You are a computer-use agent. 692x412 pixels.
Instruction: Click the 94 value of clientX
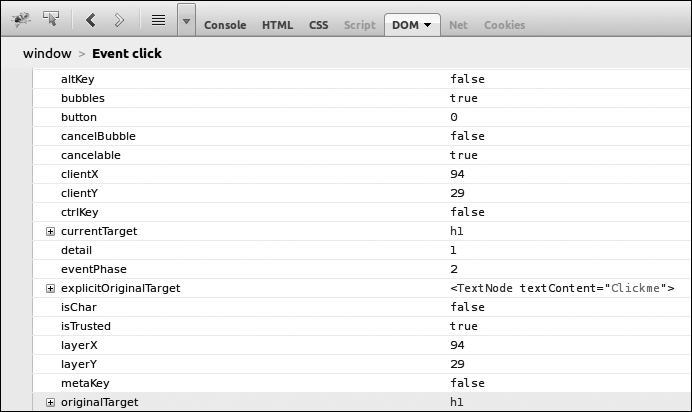pos(457,174)
